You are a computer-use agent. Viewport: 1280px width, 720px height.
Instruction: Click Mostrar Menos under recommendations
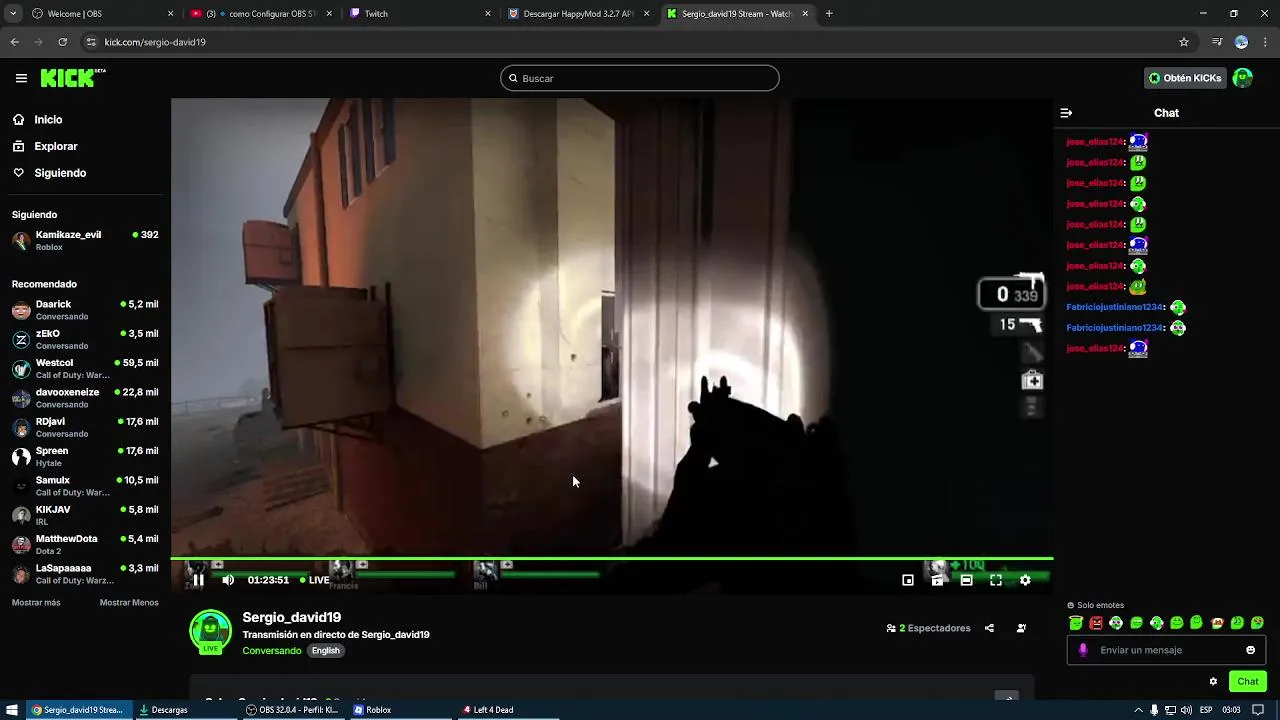click(x=129, y=602)
